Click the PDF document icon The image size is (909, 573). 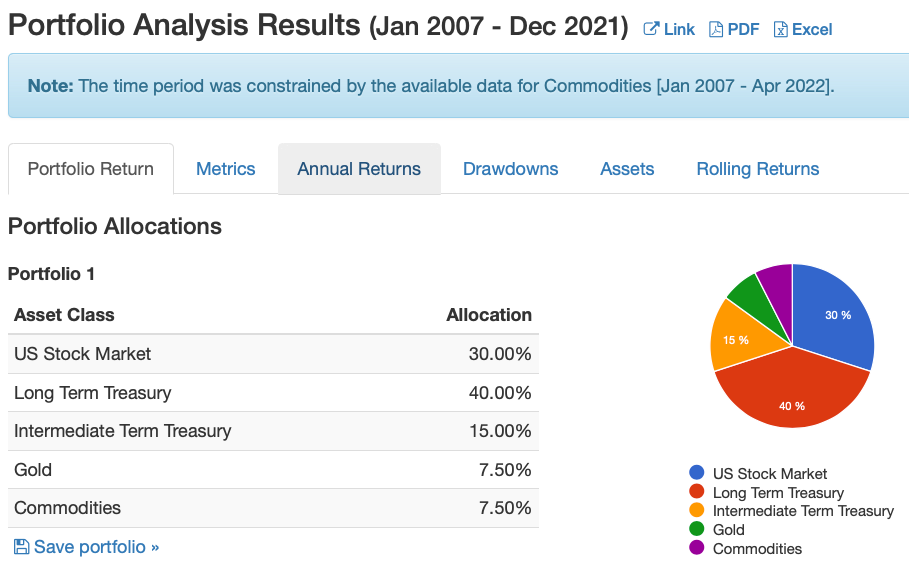[x=716, y=29]
